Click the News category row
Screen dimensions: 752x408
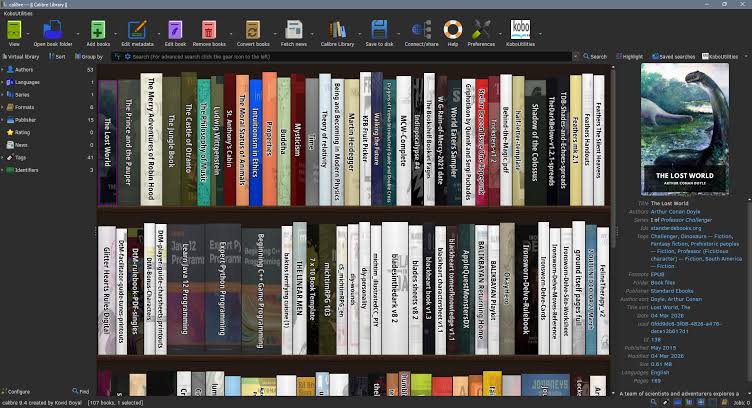point(48,145)
